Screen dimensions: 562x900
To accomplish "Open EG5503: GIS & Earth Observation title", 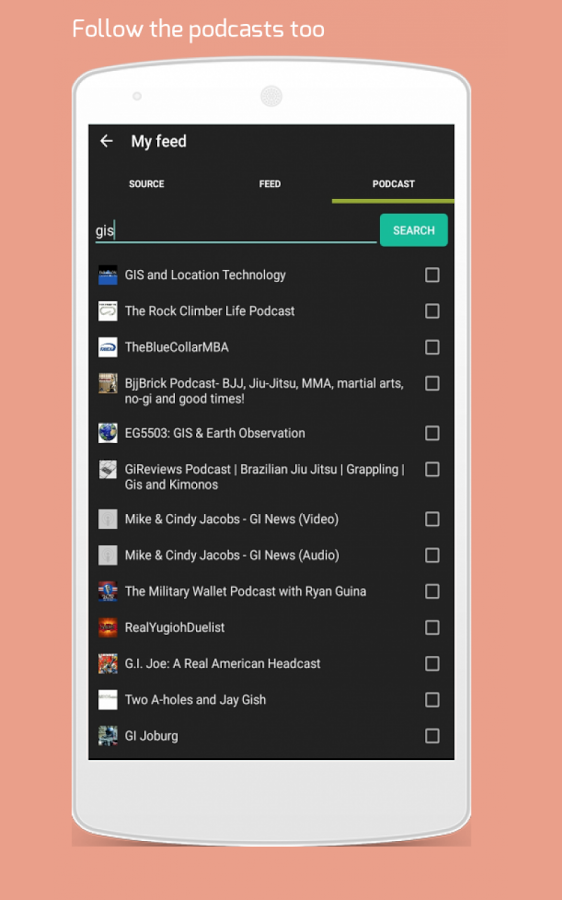I will pyautogui.click(x=215, y=433).
